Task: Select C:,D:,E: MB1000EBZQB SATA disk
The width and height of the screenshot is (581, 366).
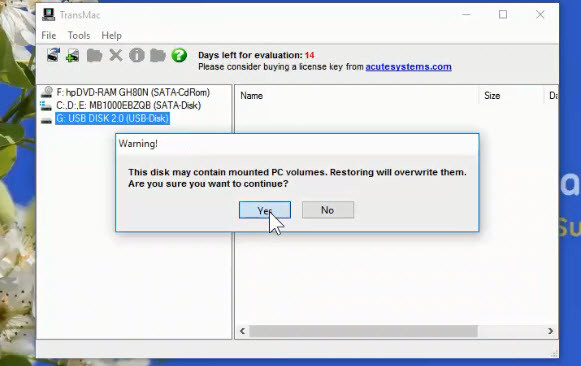Action: [128, 106]
